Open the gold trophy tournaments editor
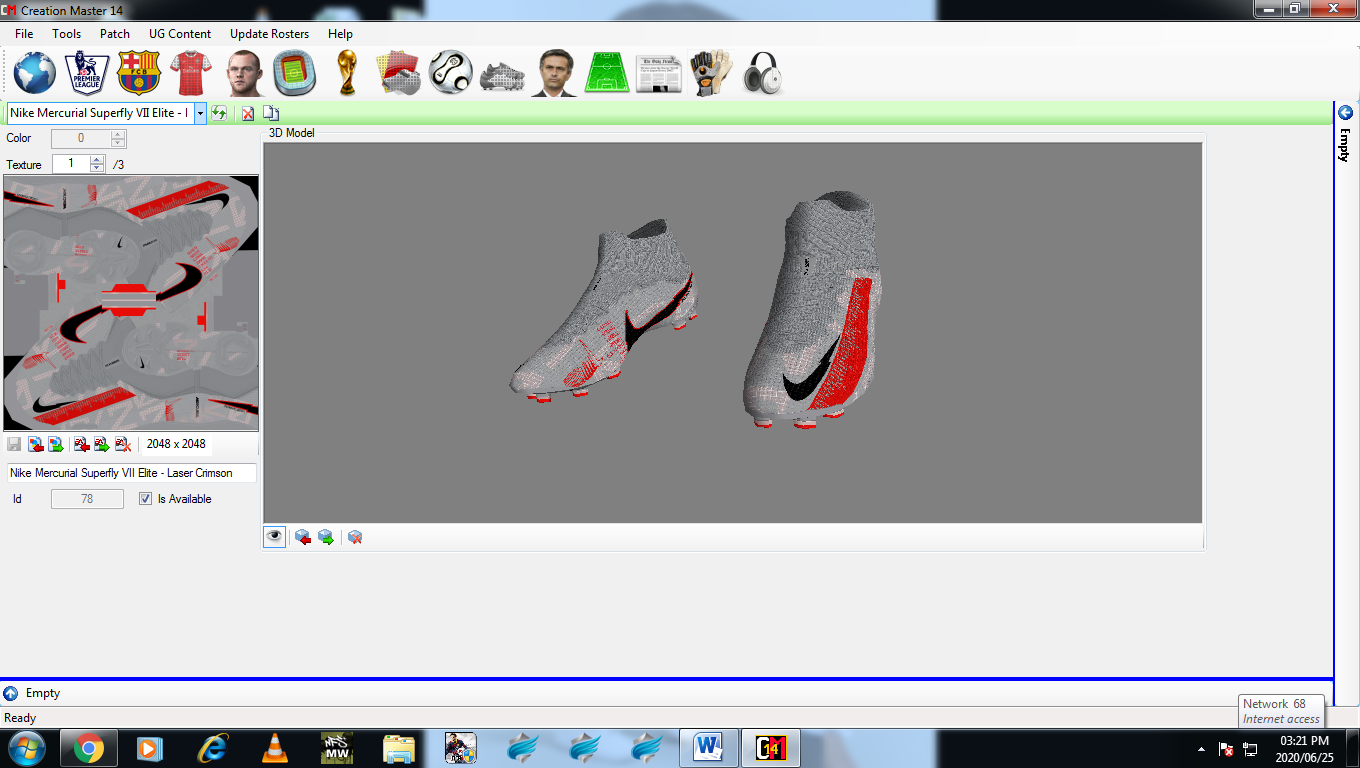 click(347, 73)
